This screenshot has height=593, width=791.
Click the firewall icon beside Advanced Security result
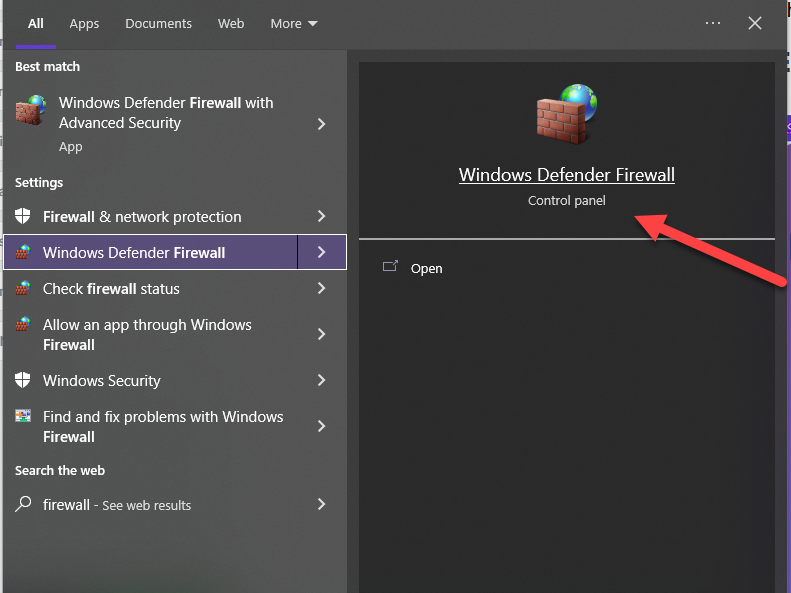pos(31,110)
